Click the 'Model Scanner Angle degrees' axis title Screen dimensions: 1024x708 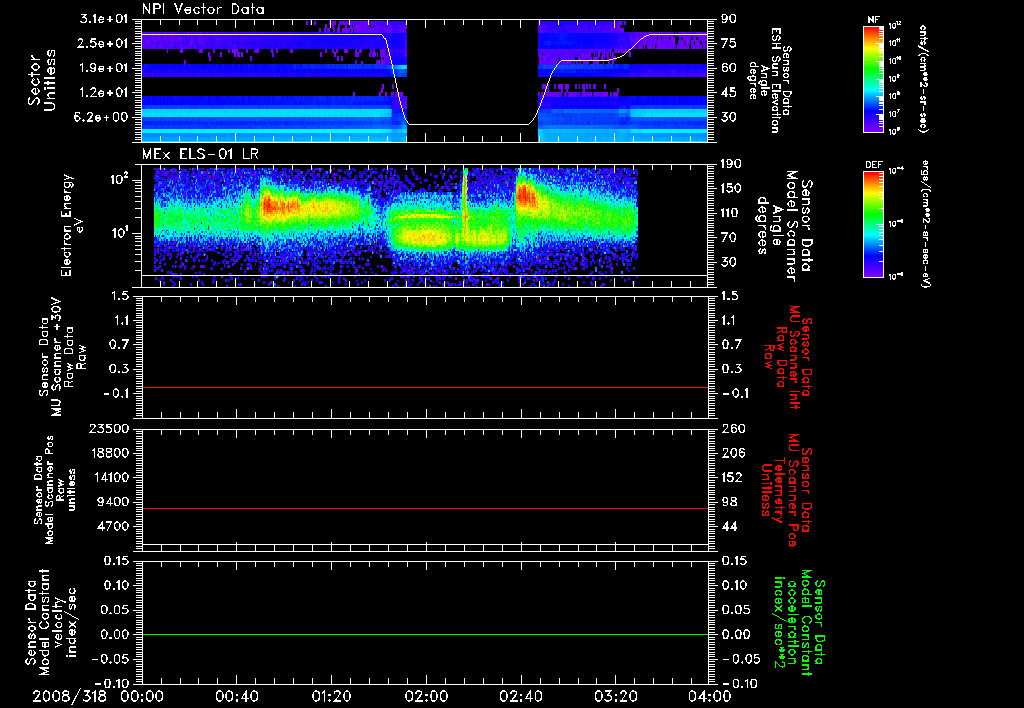784,225
